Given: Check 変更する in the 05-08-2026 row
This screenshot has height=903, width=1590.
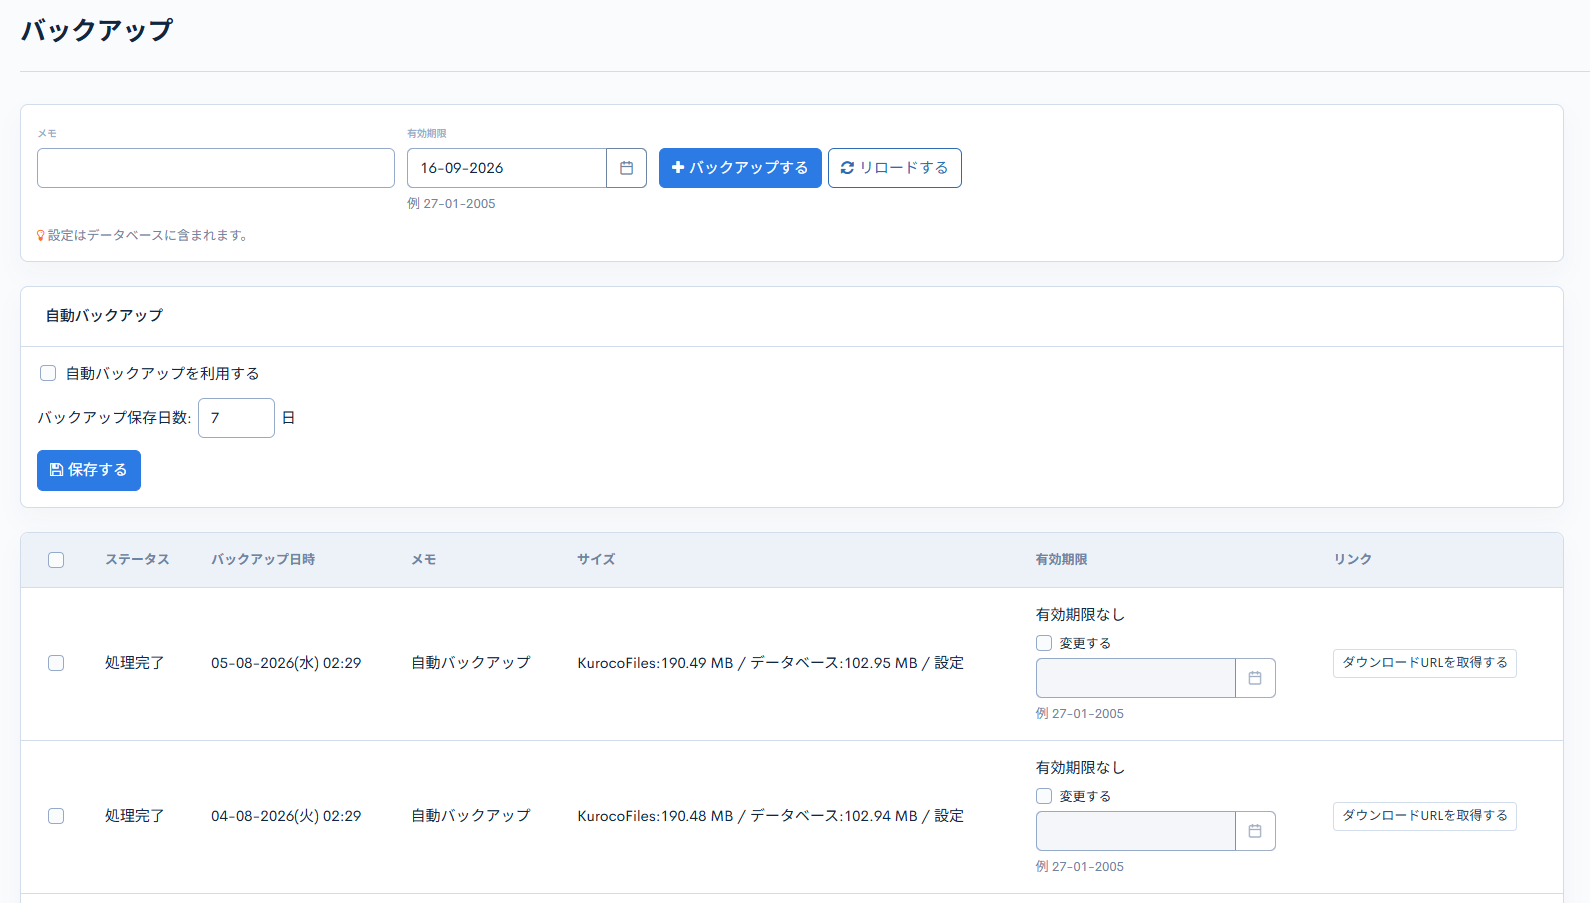Looking at the screenshot, I should coord(1044,643).
